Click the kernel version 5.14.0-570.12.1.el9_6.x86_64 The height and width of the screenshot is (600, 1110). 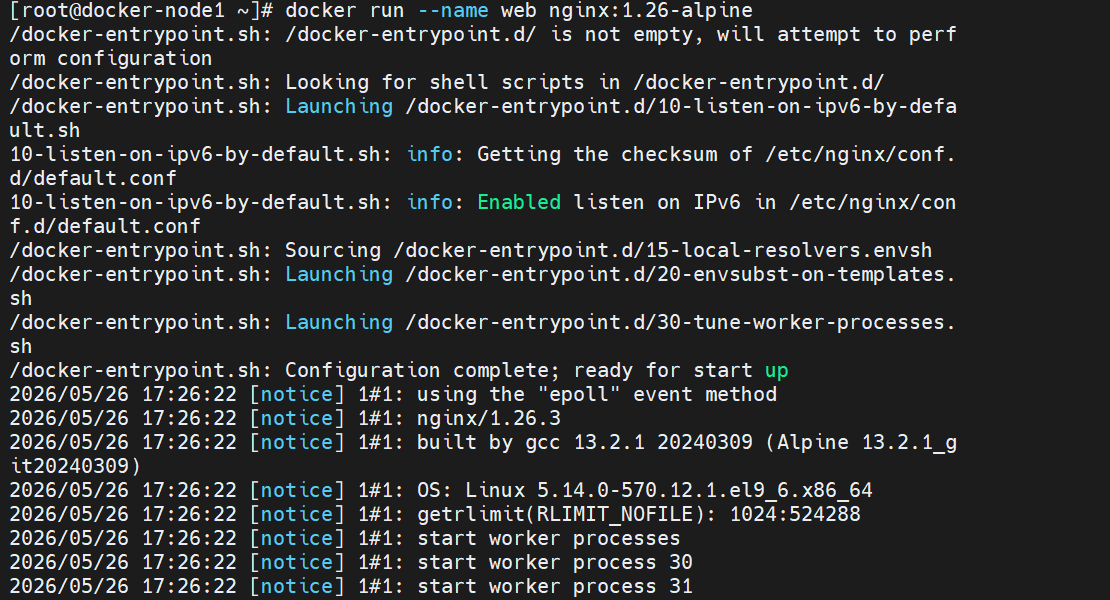704,490
